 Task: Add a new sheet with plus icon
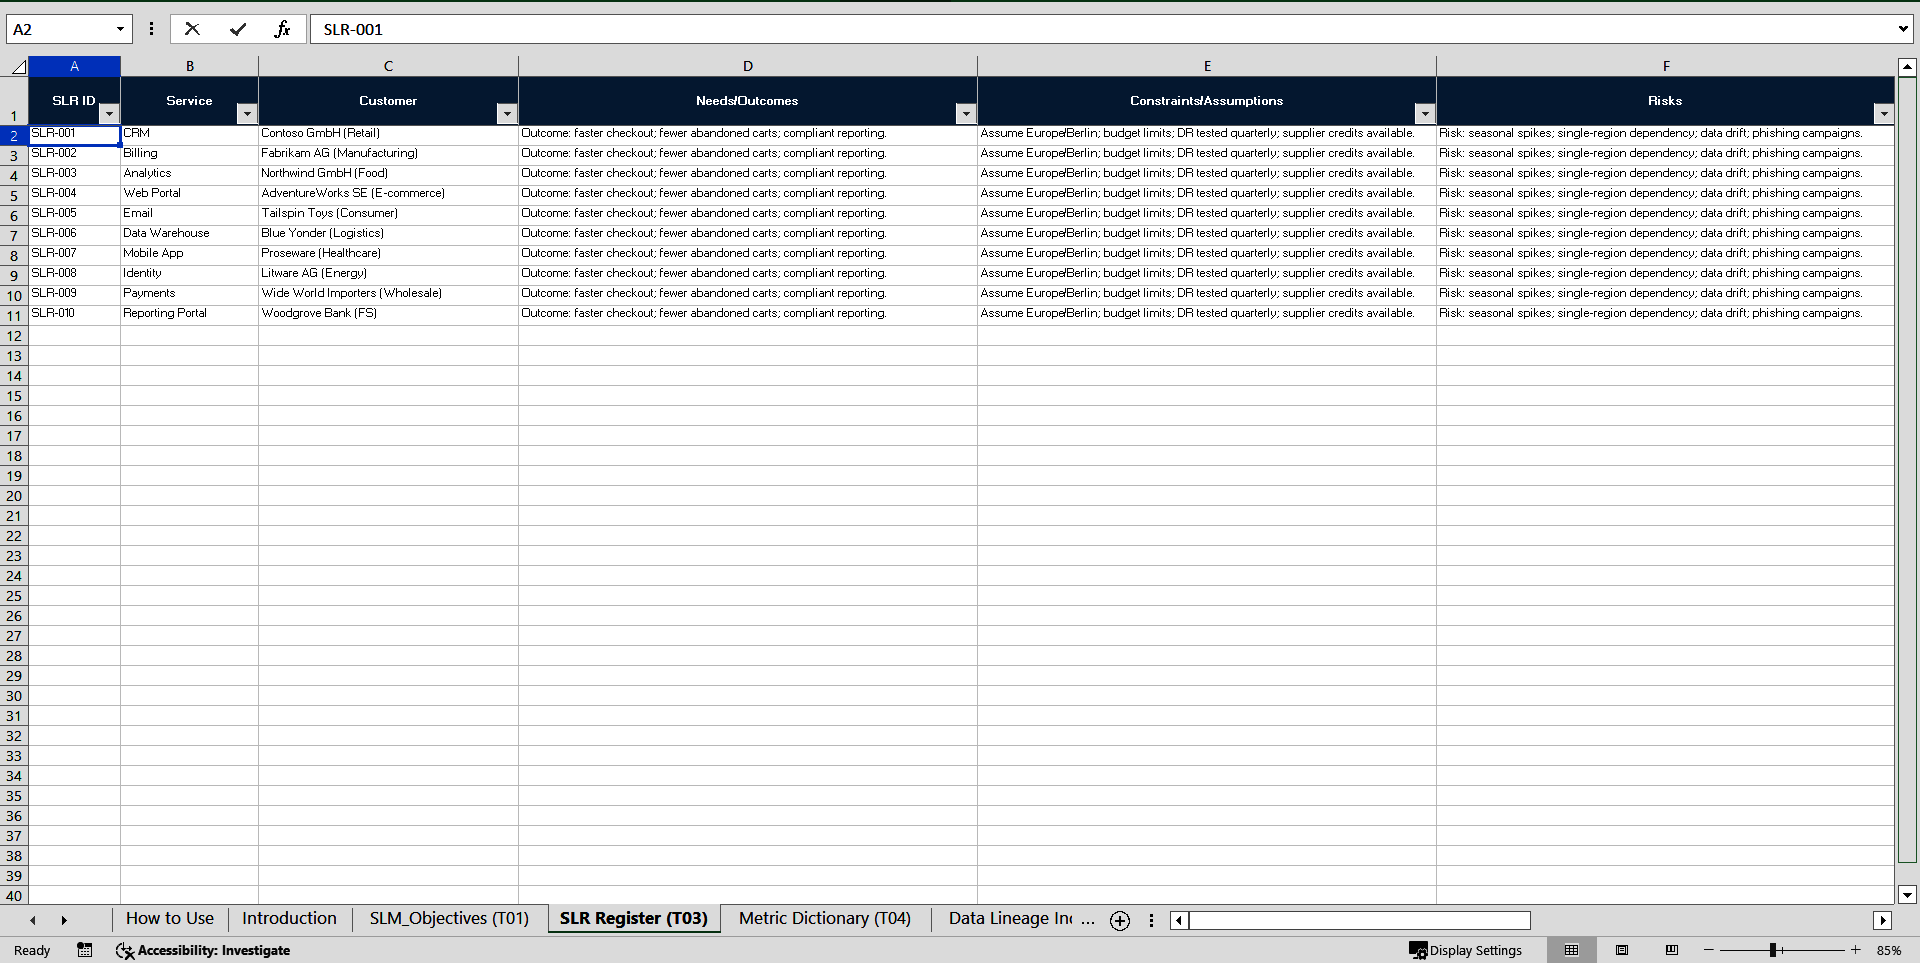[x=1120, y=920]
